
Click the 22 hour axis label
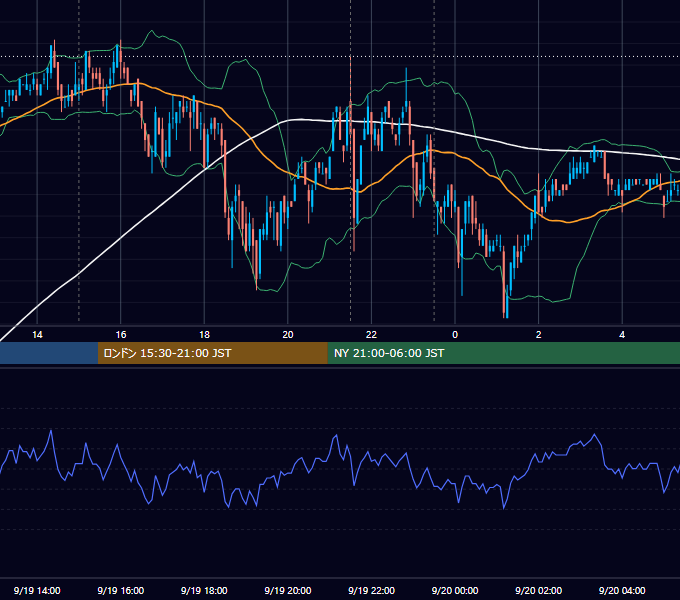point(371,335)
